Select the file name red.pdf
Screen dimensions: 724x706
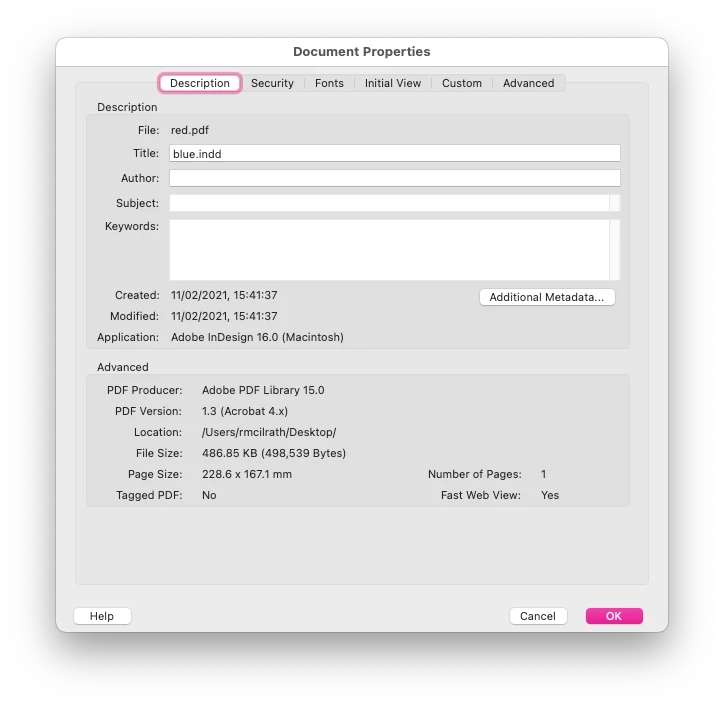190,130
